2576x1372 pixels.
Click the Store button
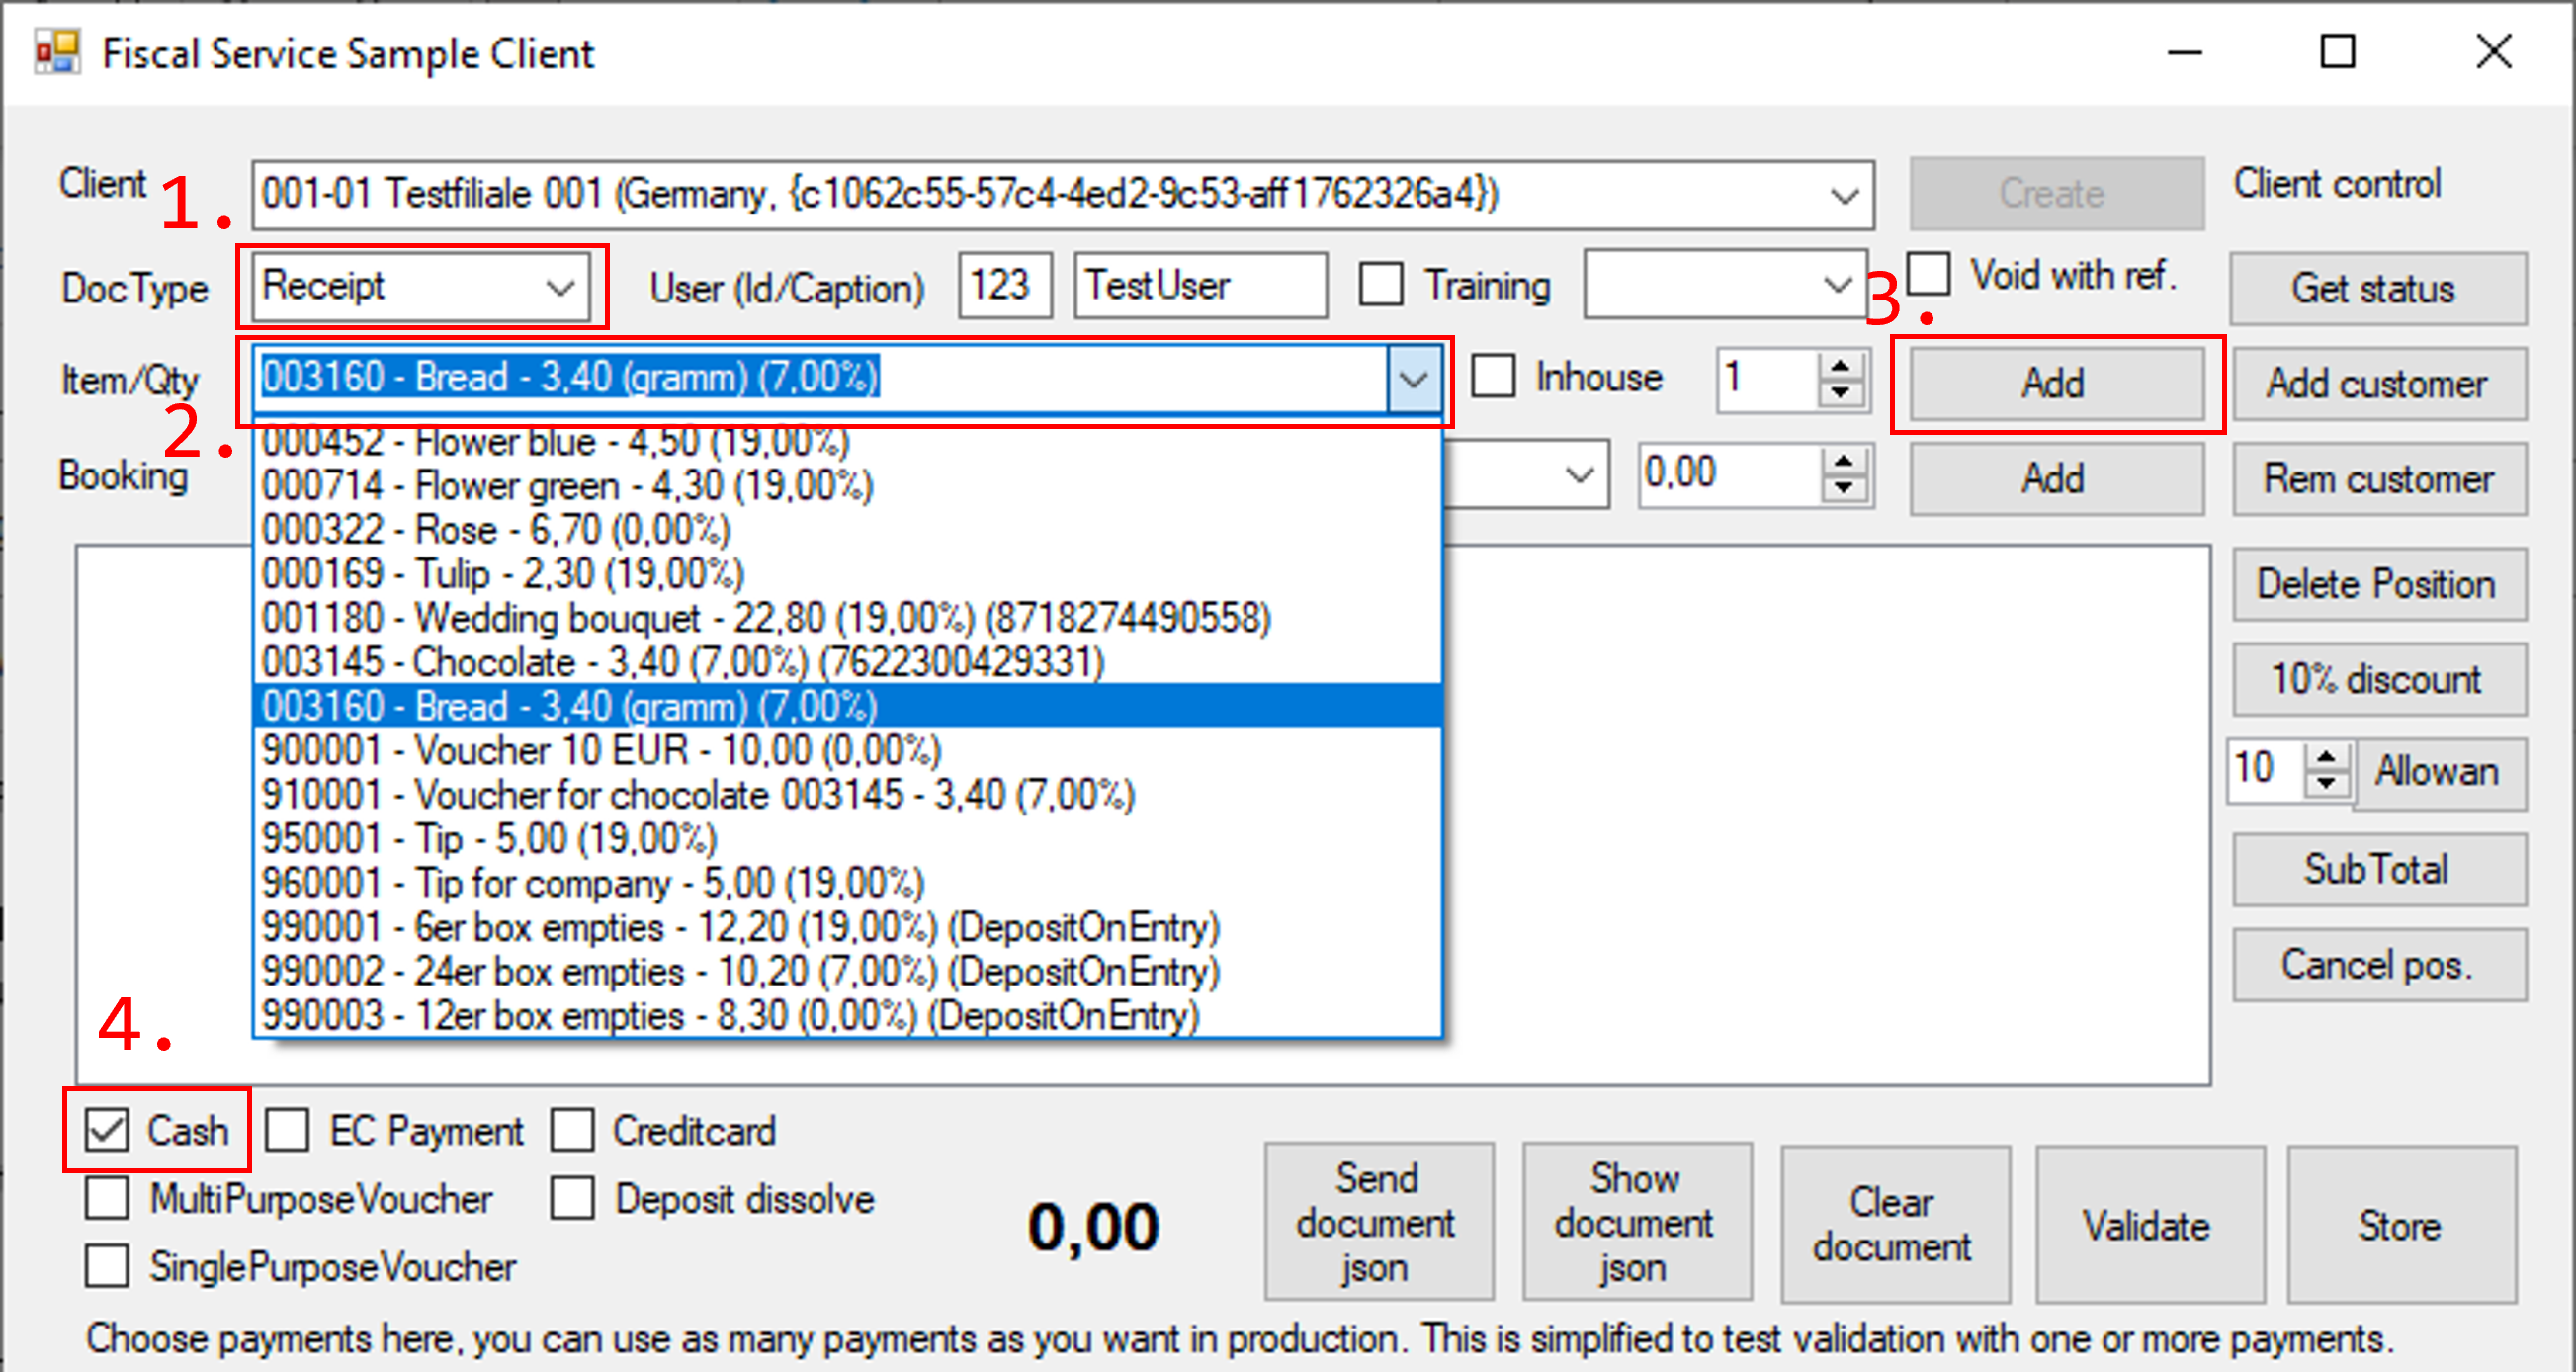[x=2401, y=1225]
